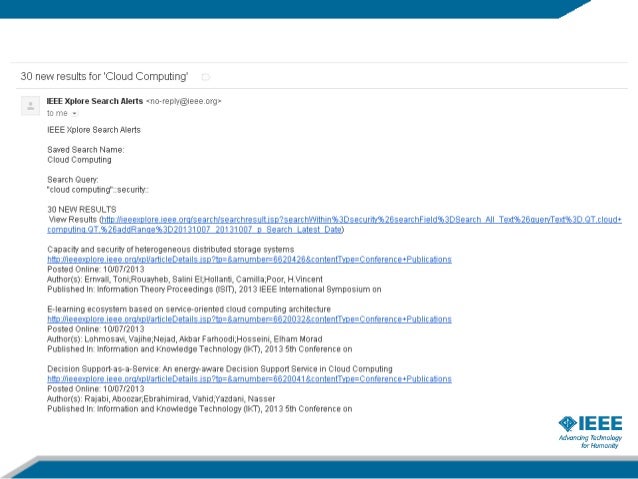Click the authors line starting with Lohmosavi, Vajihe
Image resolution: width=638 pixels, height=479 pixels.
[x=185, y=339]
